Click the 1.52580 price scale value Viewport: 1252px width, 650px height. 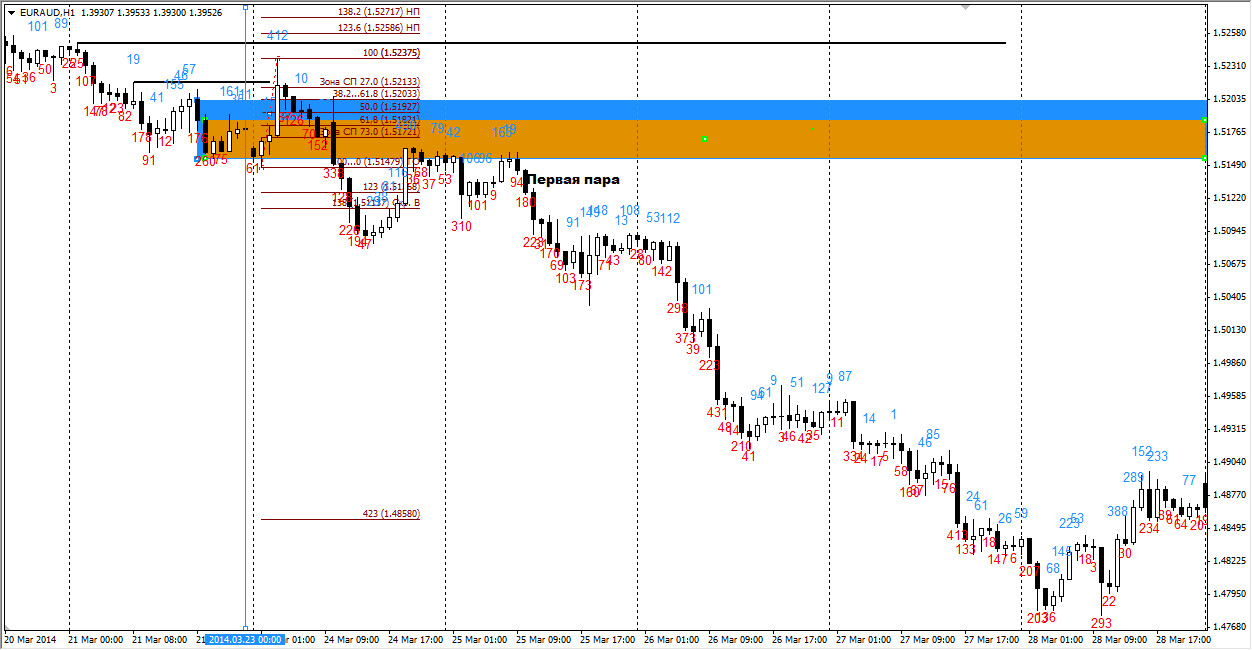[x=1228, y=33]
